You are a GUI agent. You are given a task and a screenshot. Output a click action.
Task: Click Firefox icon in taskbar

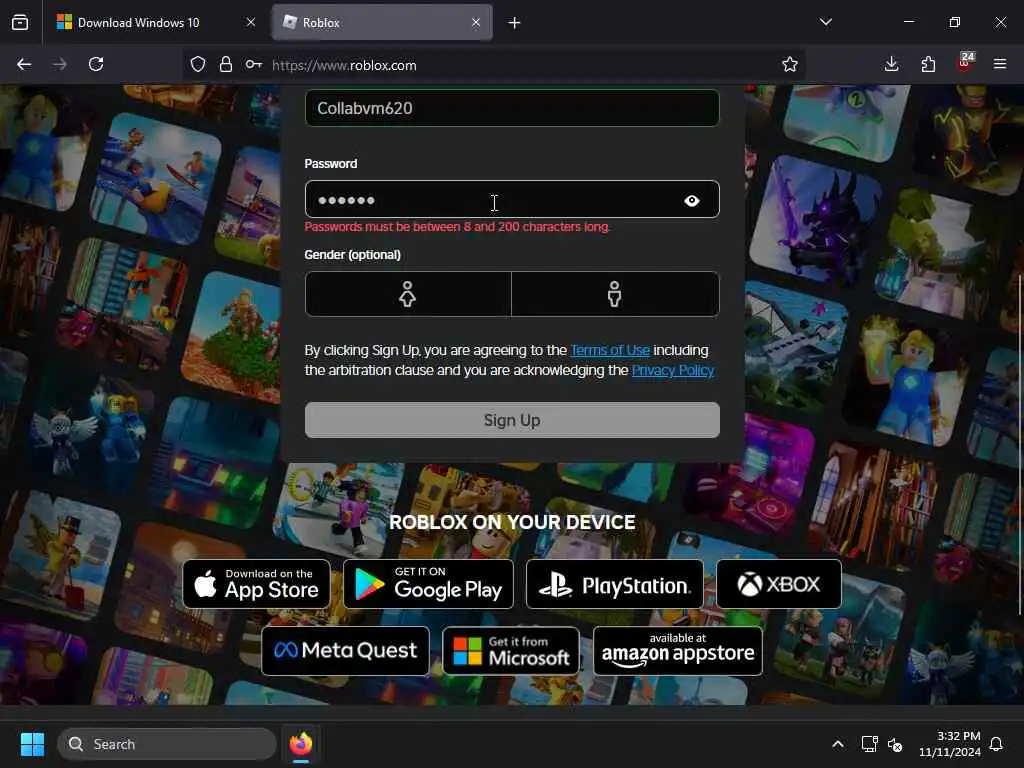click(300, 744)
